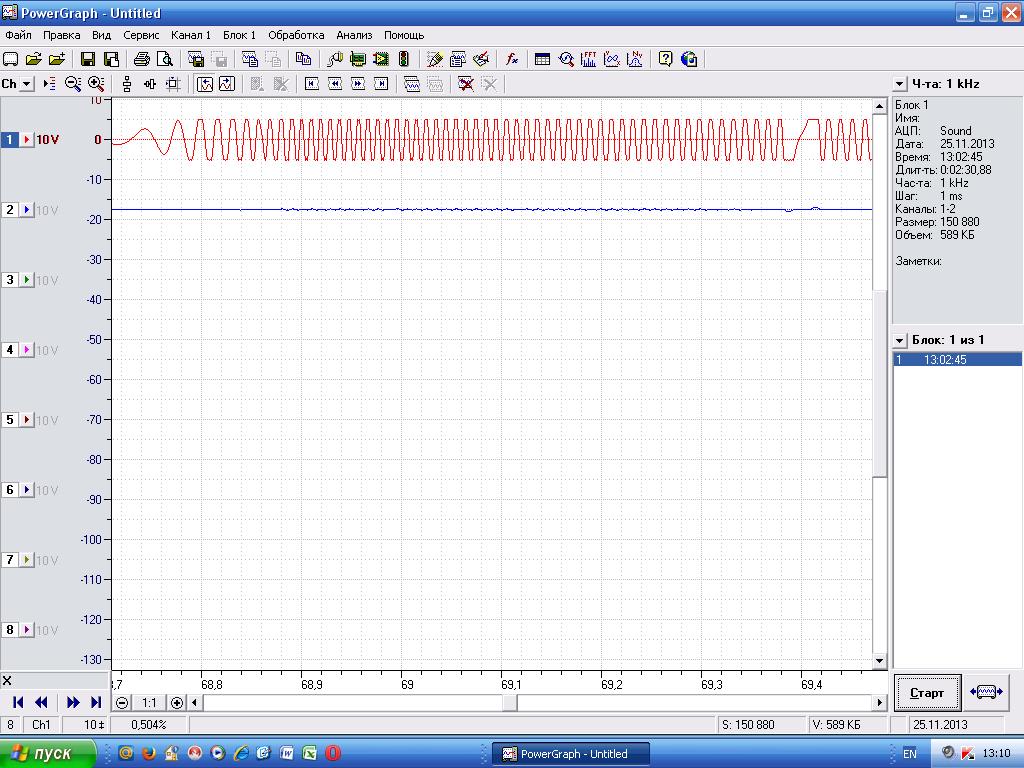Open the Обработка menu

pyautogui.click(x=296, y=35)
